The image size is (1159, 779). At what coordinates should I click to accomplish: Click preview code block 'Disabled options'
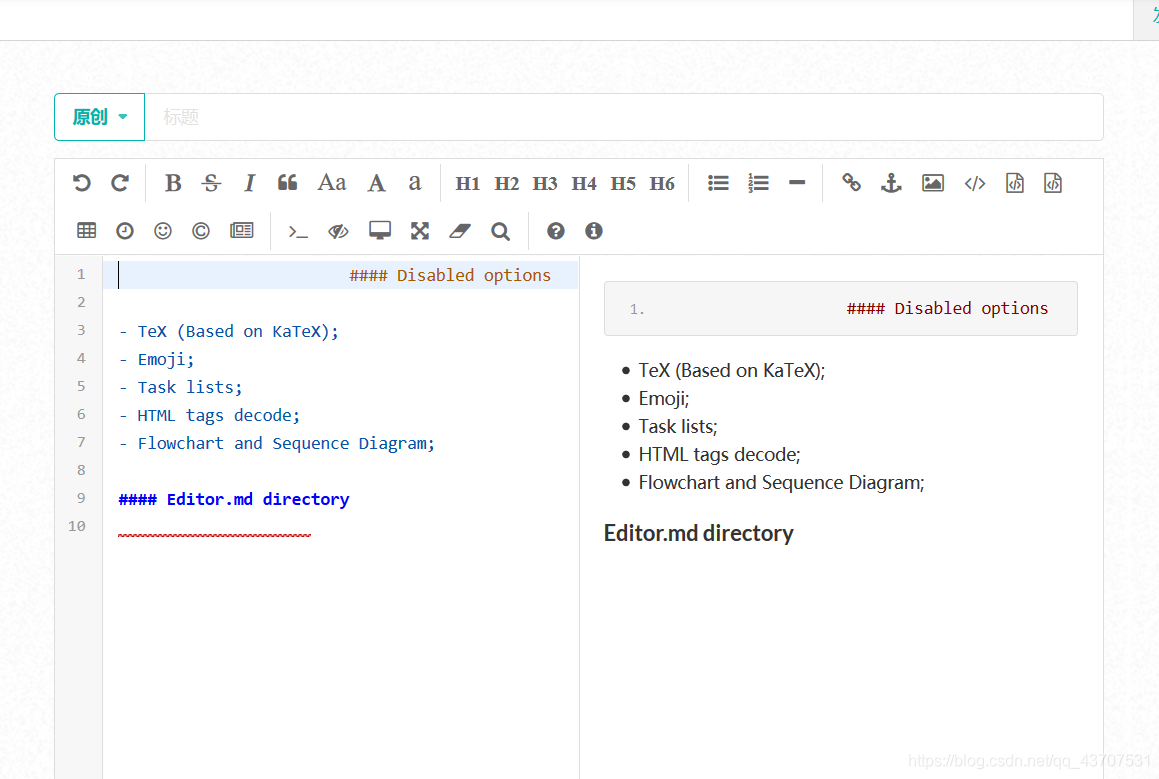840,308
